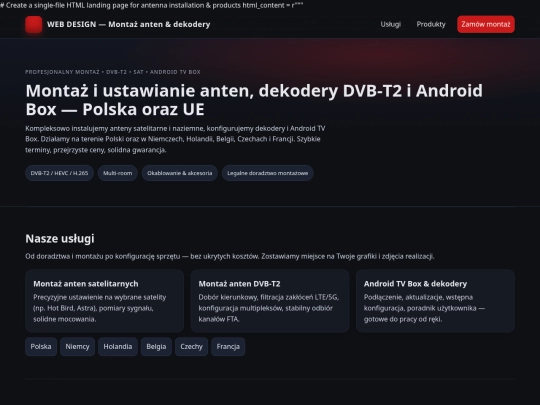Click the stray Create a single-file HTML text
This screenshot has height=405, width=540.
point(152,6)
